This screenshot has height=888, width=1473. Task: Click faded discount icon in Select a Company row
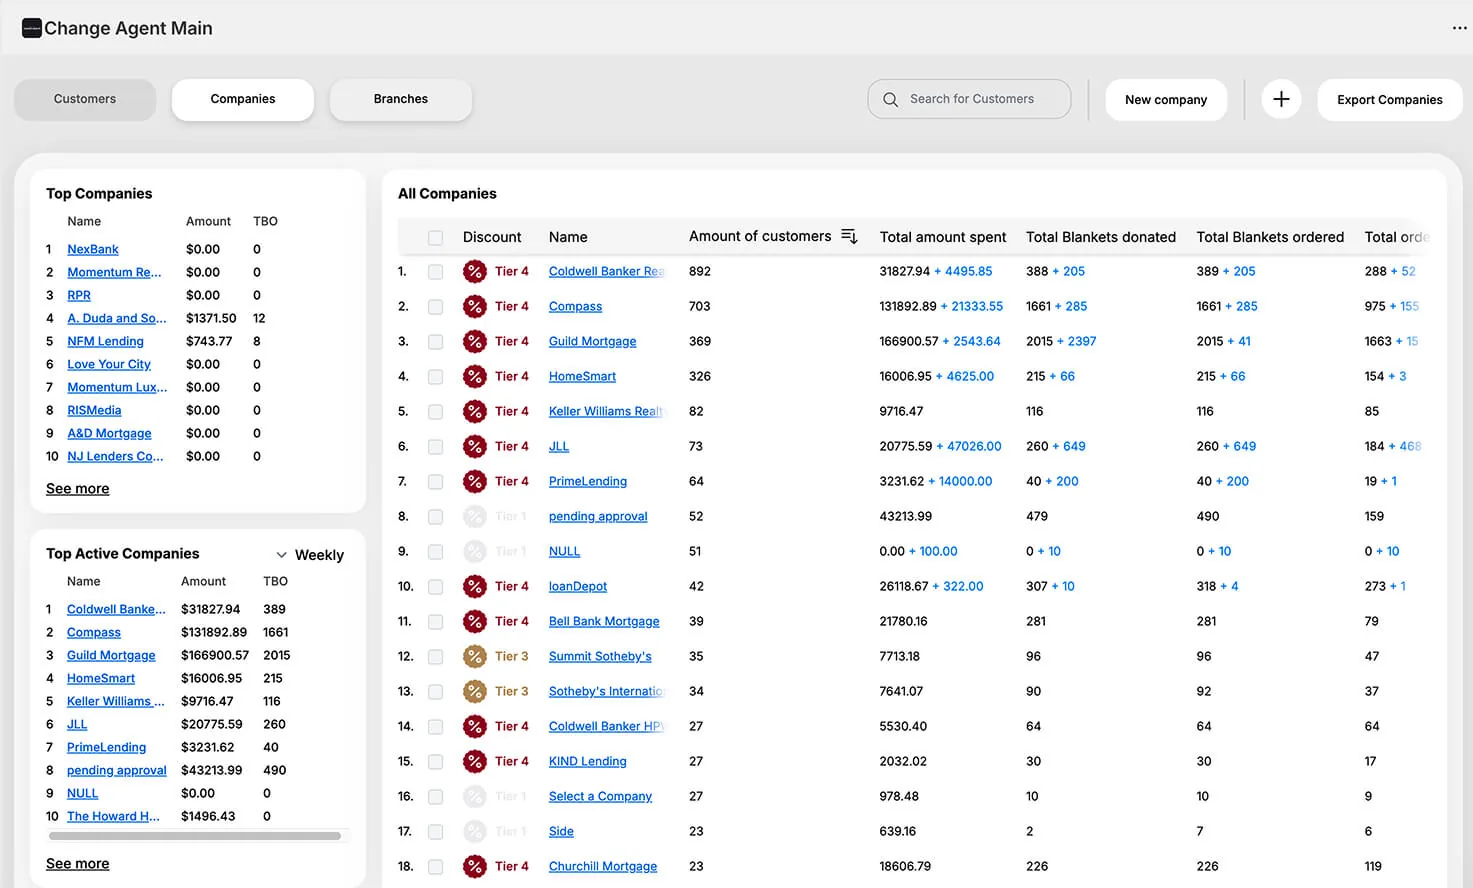[x=475, y=796]
